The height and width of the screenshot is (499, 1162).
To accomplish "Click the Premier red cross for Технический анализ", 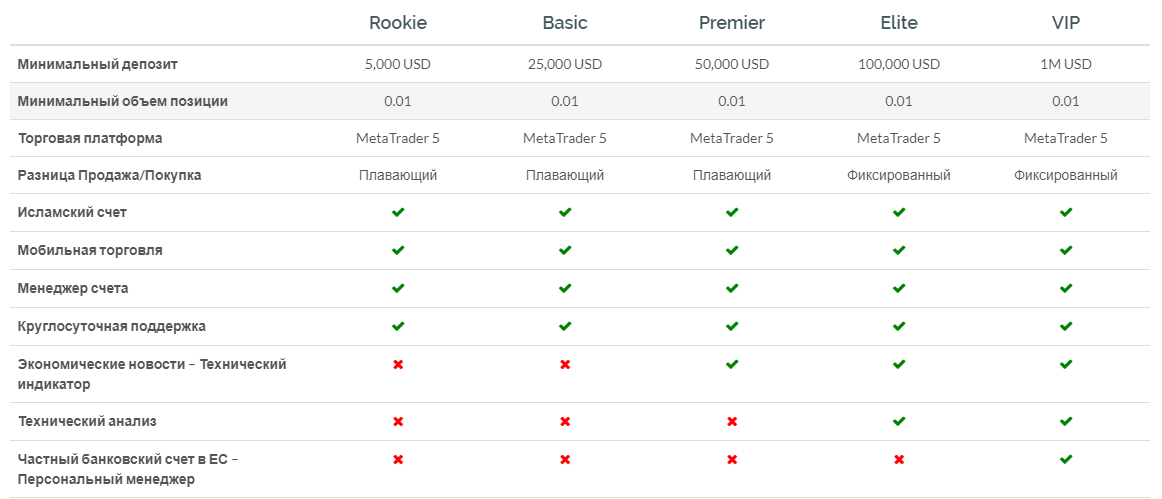I will click(732, 421).
